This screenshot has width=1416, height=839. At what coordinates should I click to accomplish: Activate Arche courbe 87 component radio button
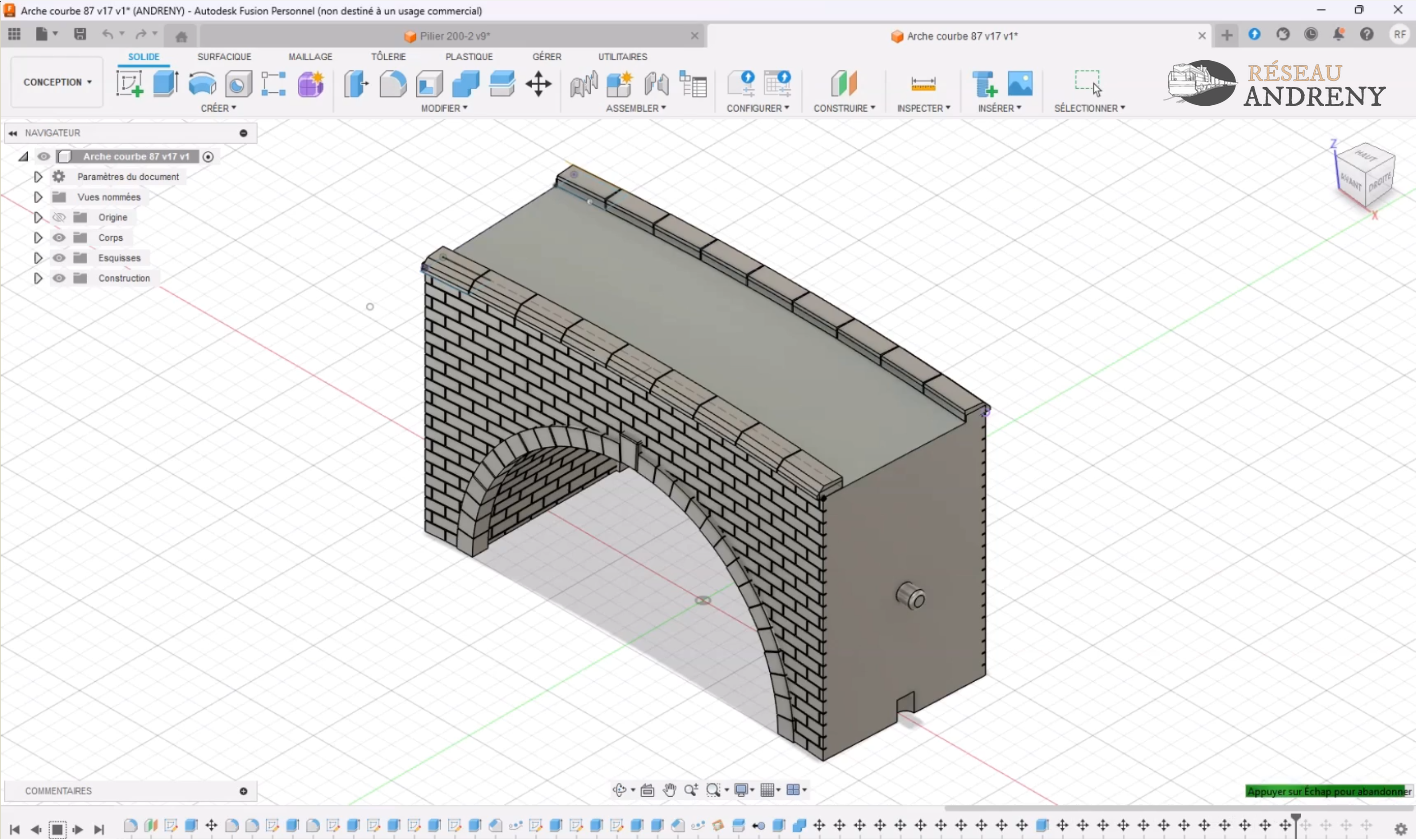(x=208, y=157)
